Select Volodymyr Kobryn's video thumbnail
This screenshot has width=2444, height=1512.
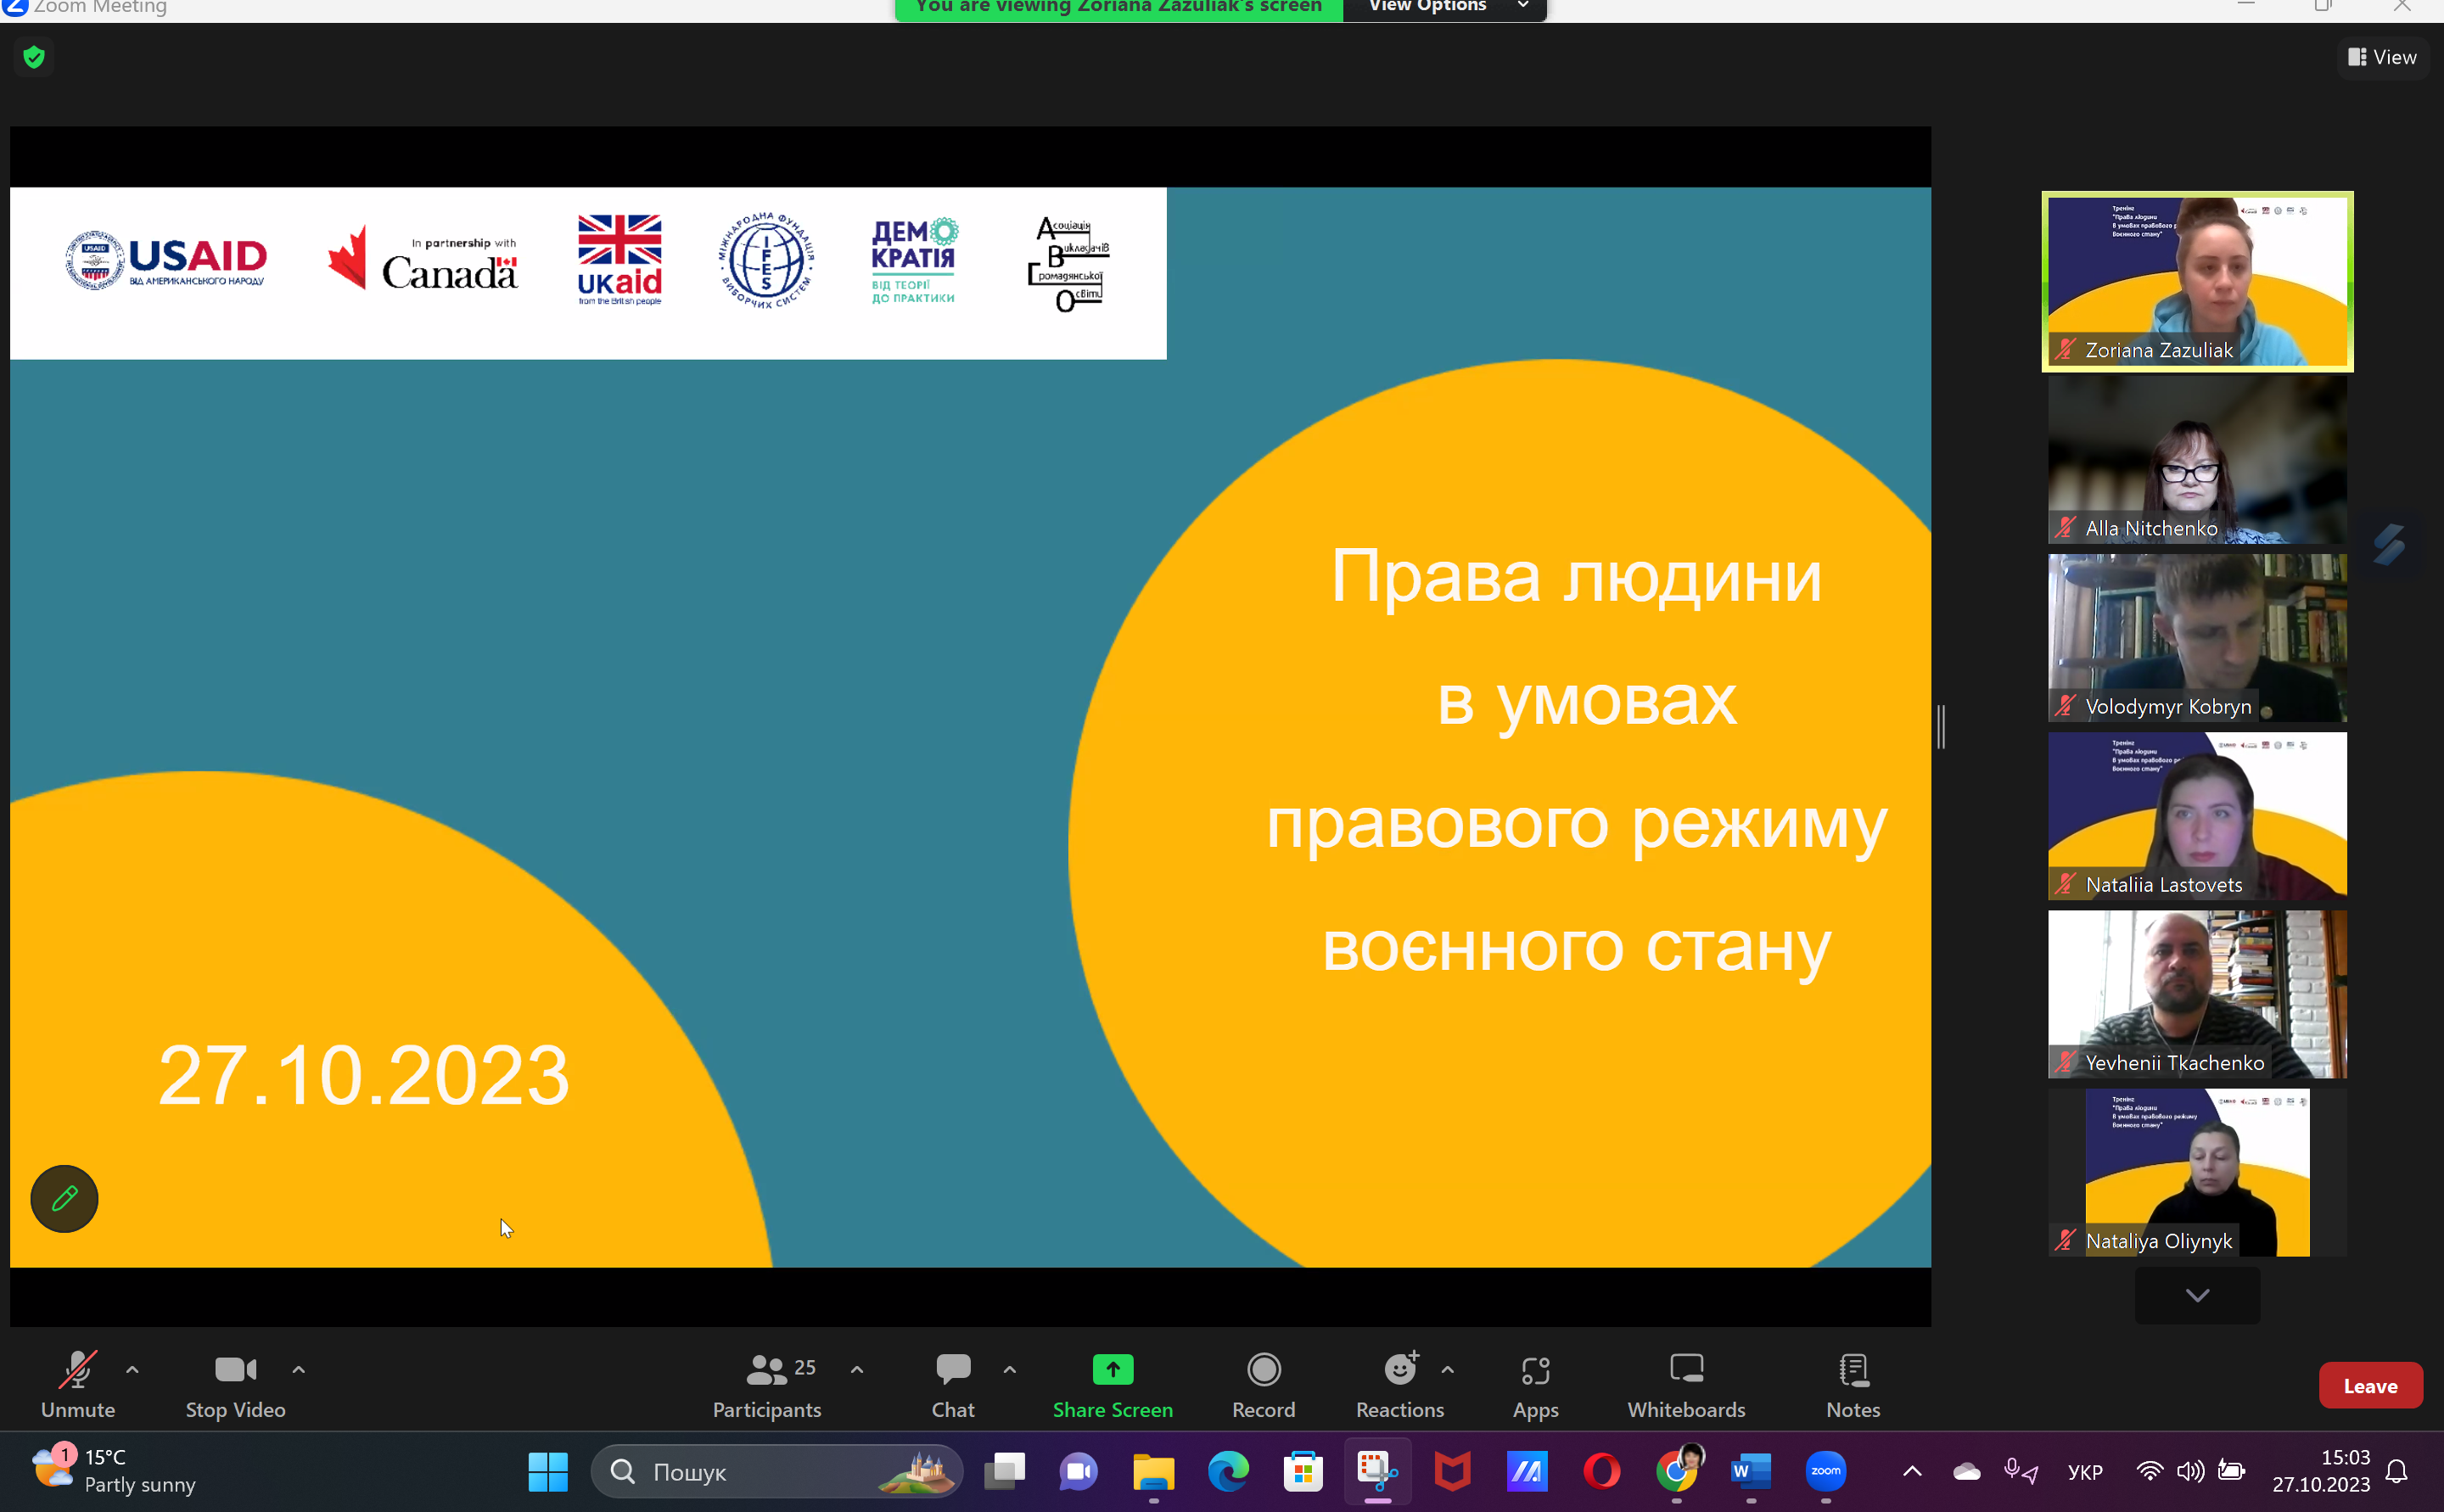[2196, 637]
